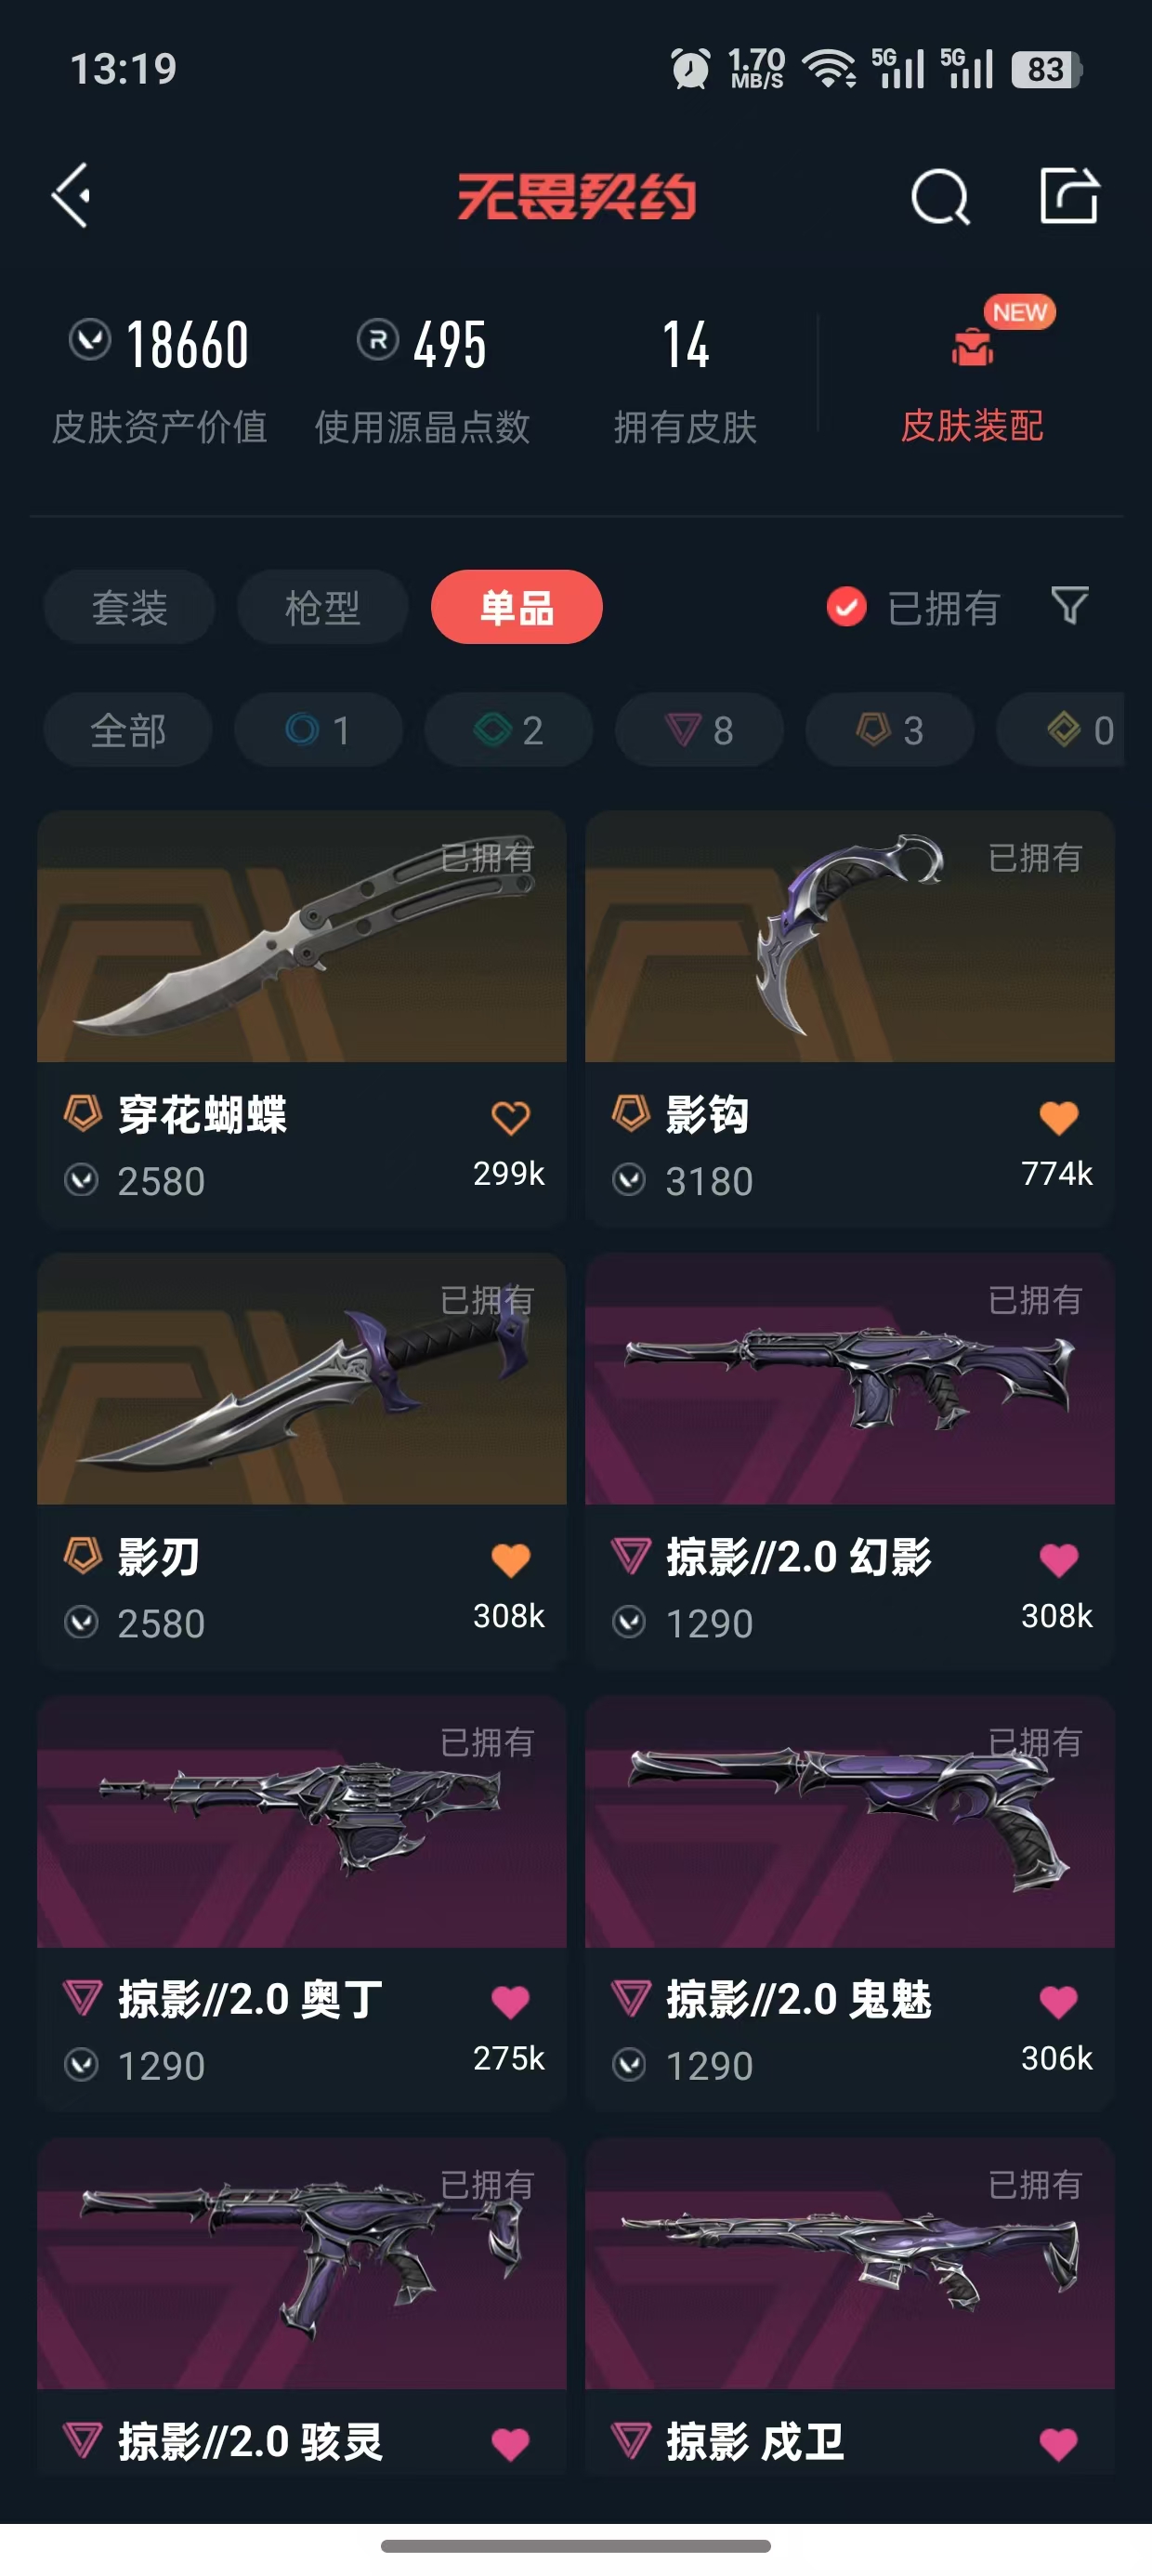Unfavorite the 影钩 karambit with heart icon

click(1058, 1117)
